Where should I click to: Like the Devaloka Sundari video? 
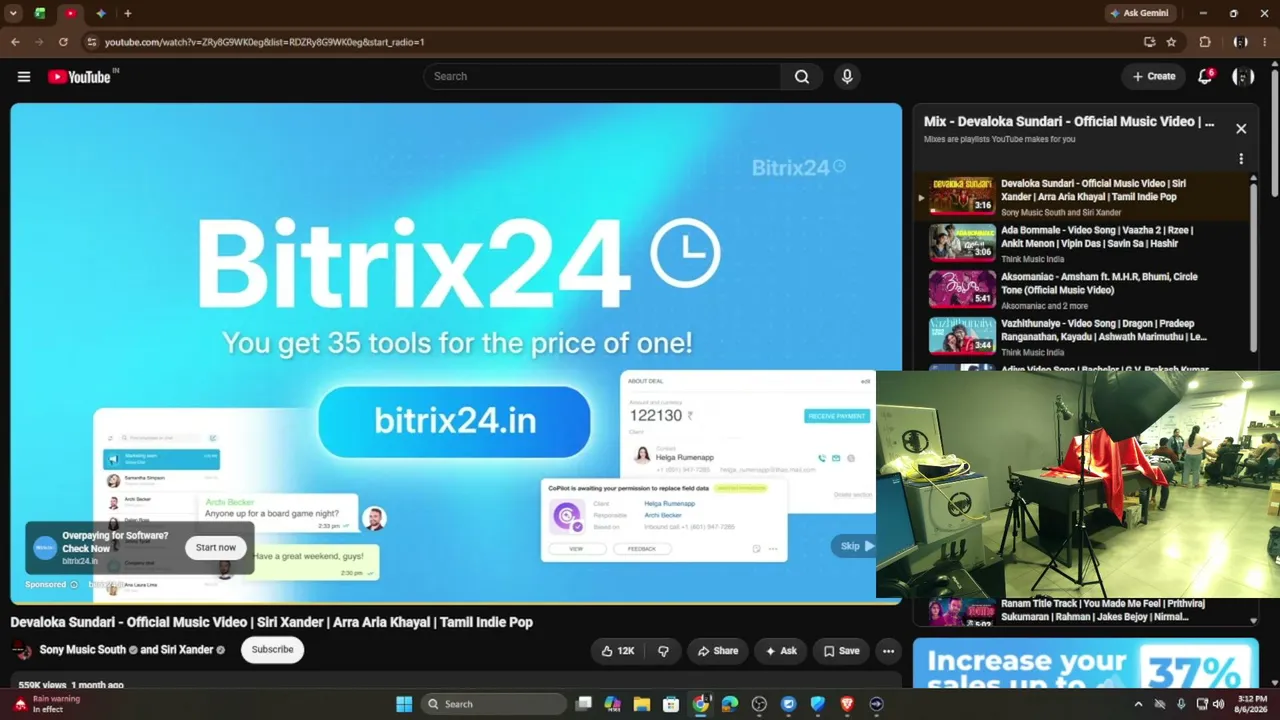(617, 651)
